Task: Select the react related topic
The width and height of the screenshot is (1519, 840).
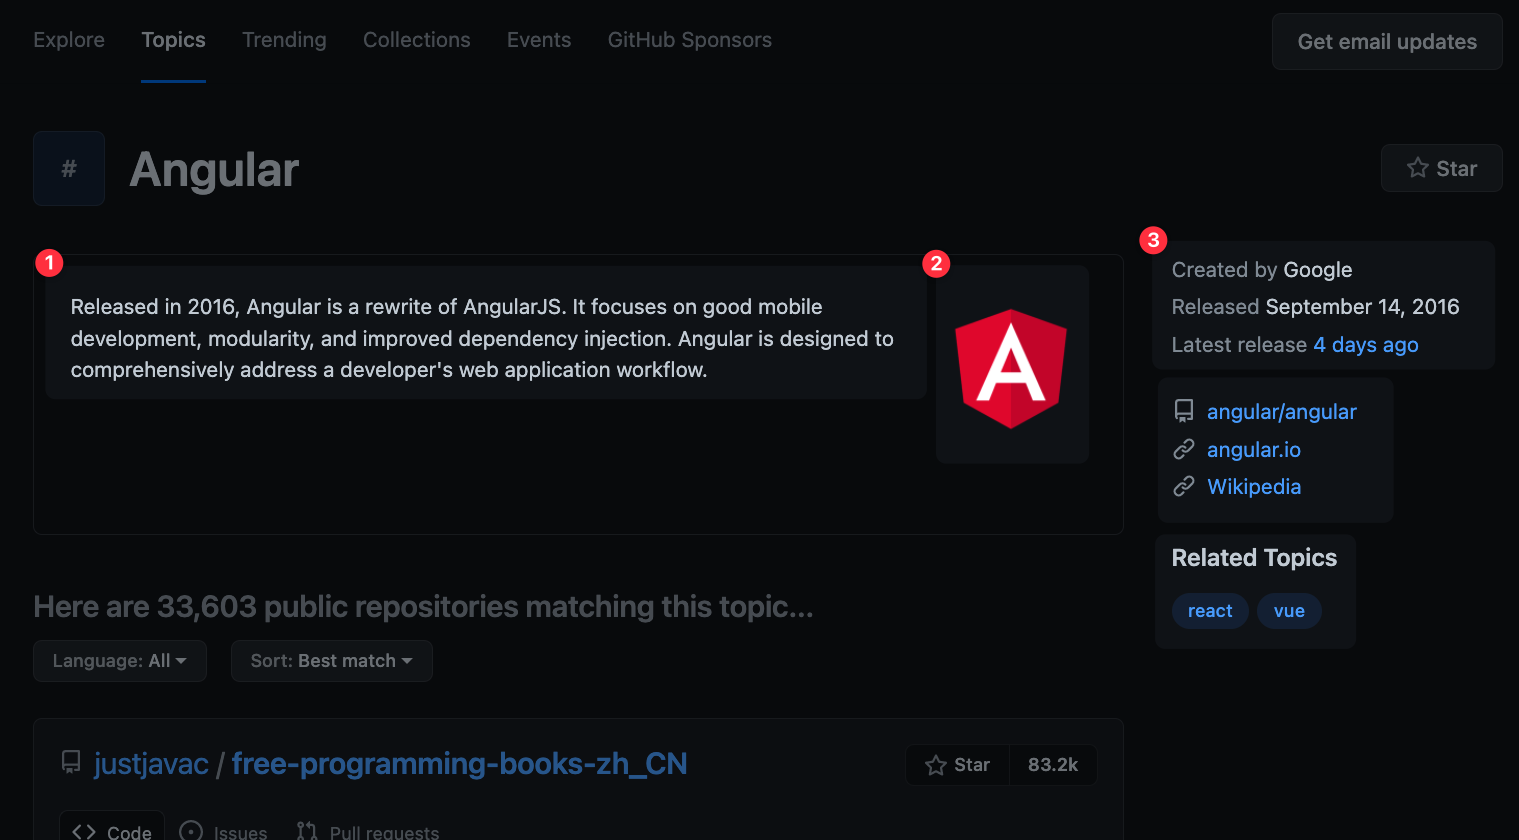Action: coord(1209,610)
